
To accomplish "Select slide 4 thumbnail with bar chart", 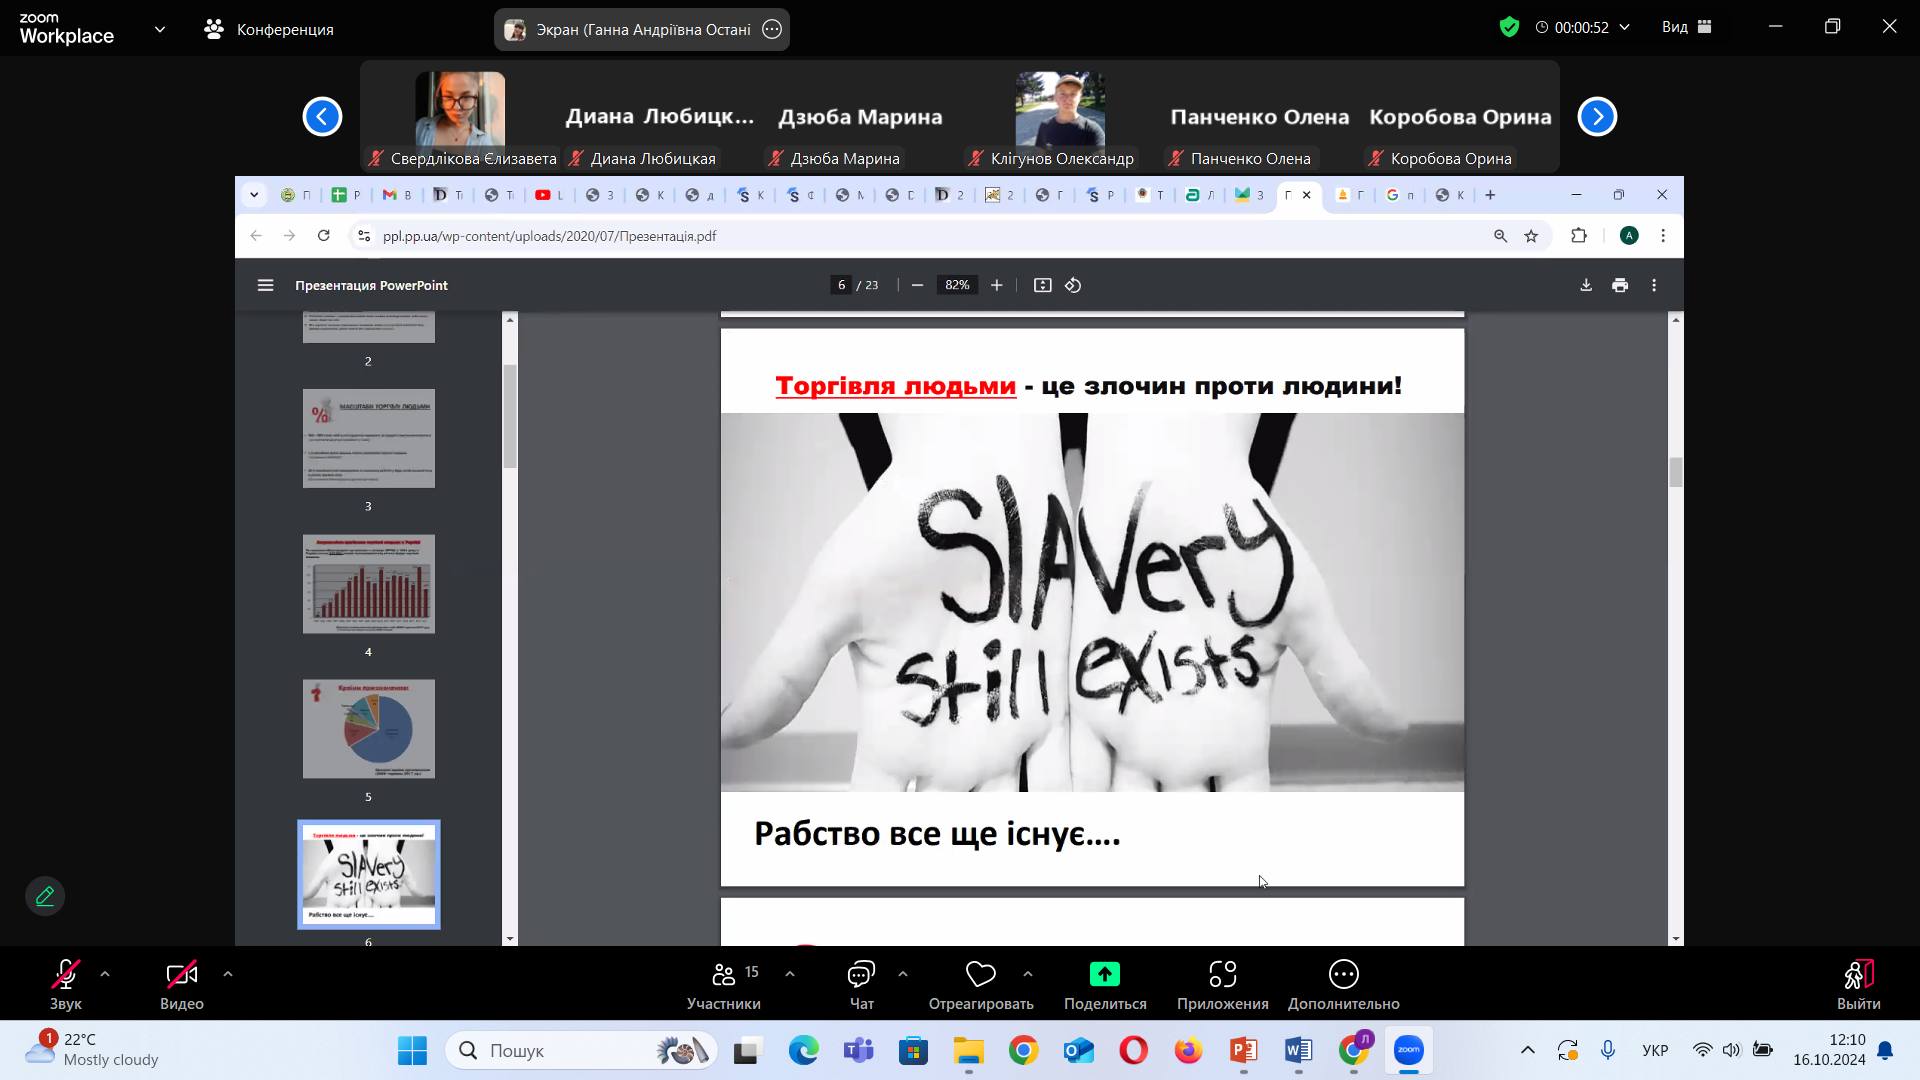I will (x=369, y=584).
